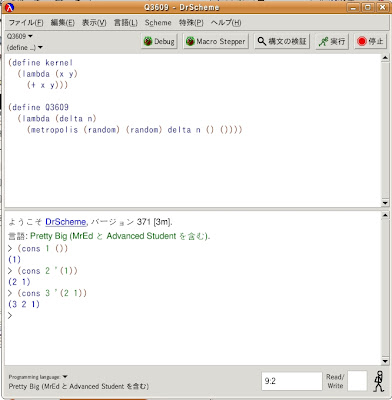The width and height of the screenshot is (392, 400).
Task: Click the '(define Q3609' line
Action: pyautogui.click(x=38, y=107)
